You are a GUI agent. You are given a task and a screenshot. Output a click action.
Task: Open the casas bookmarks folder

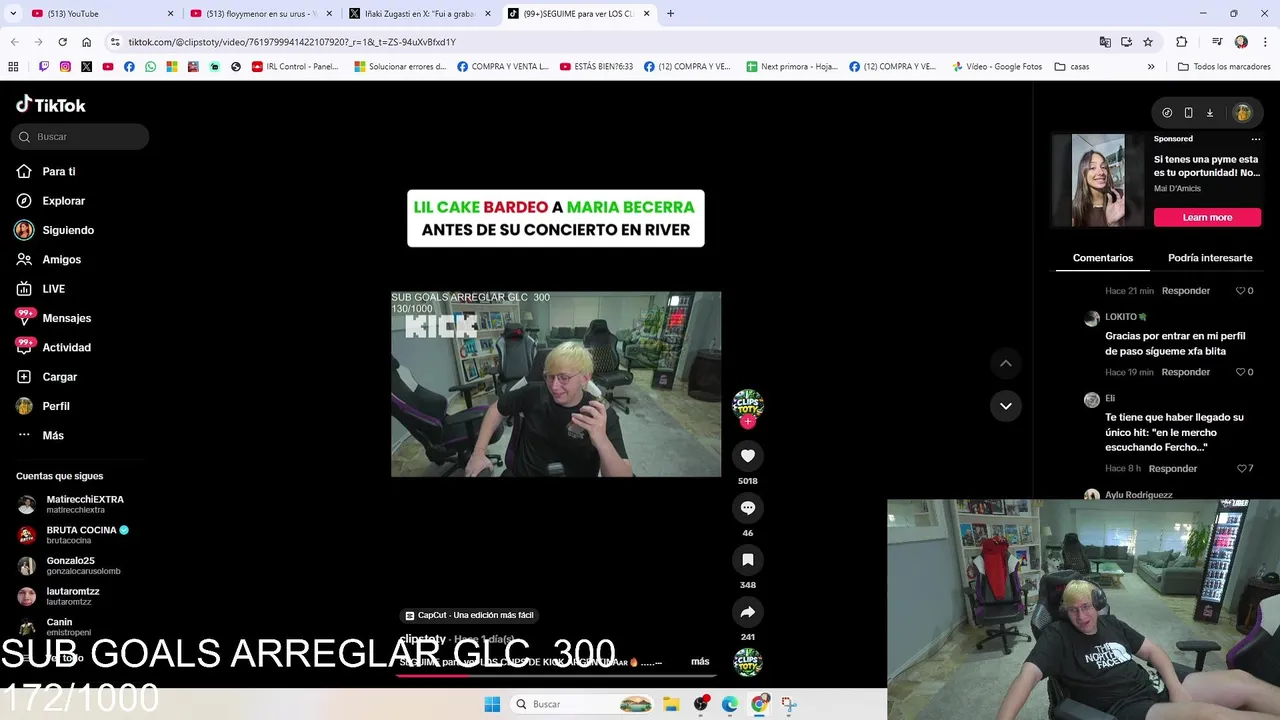click(1072, 67)
